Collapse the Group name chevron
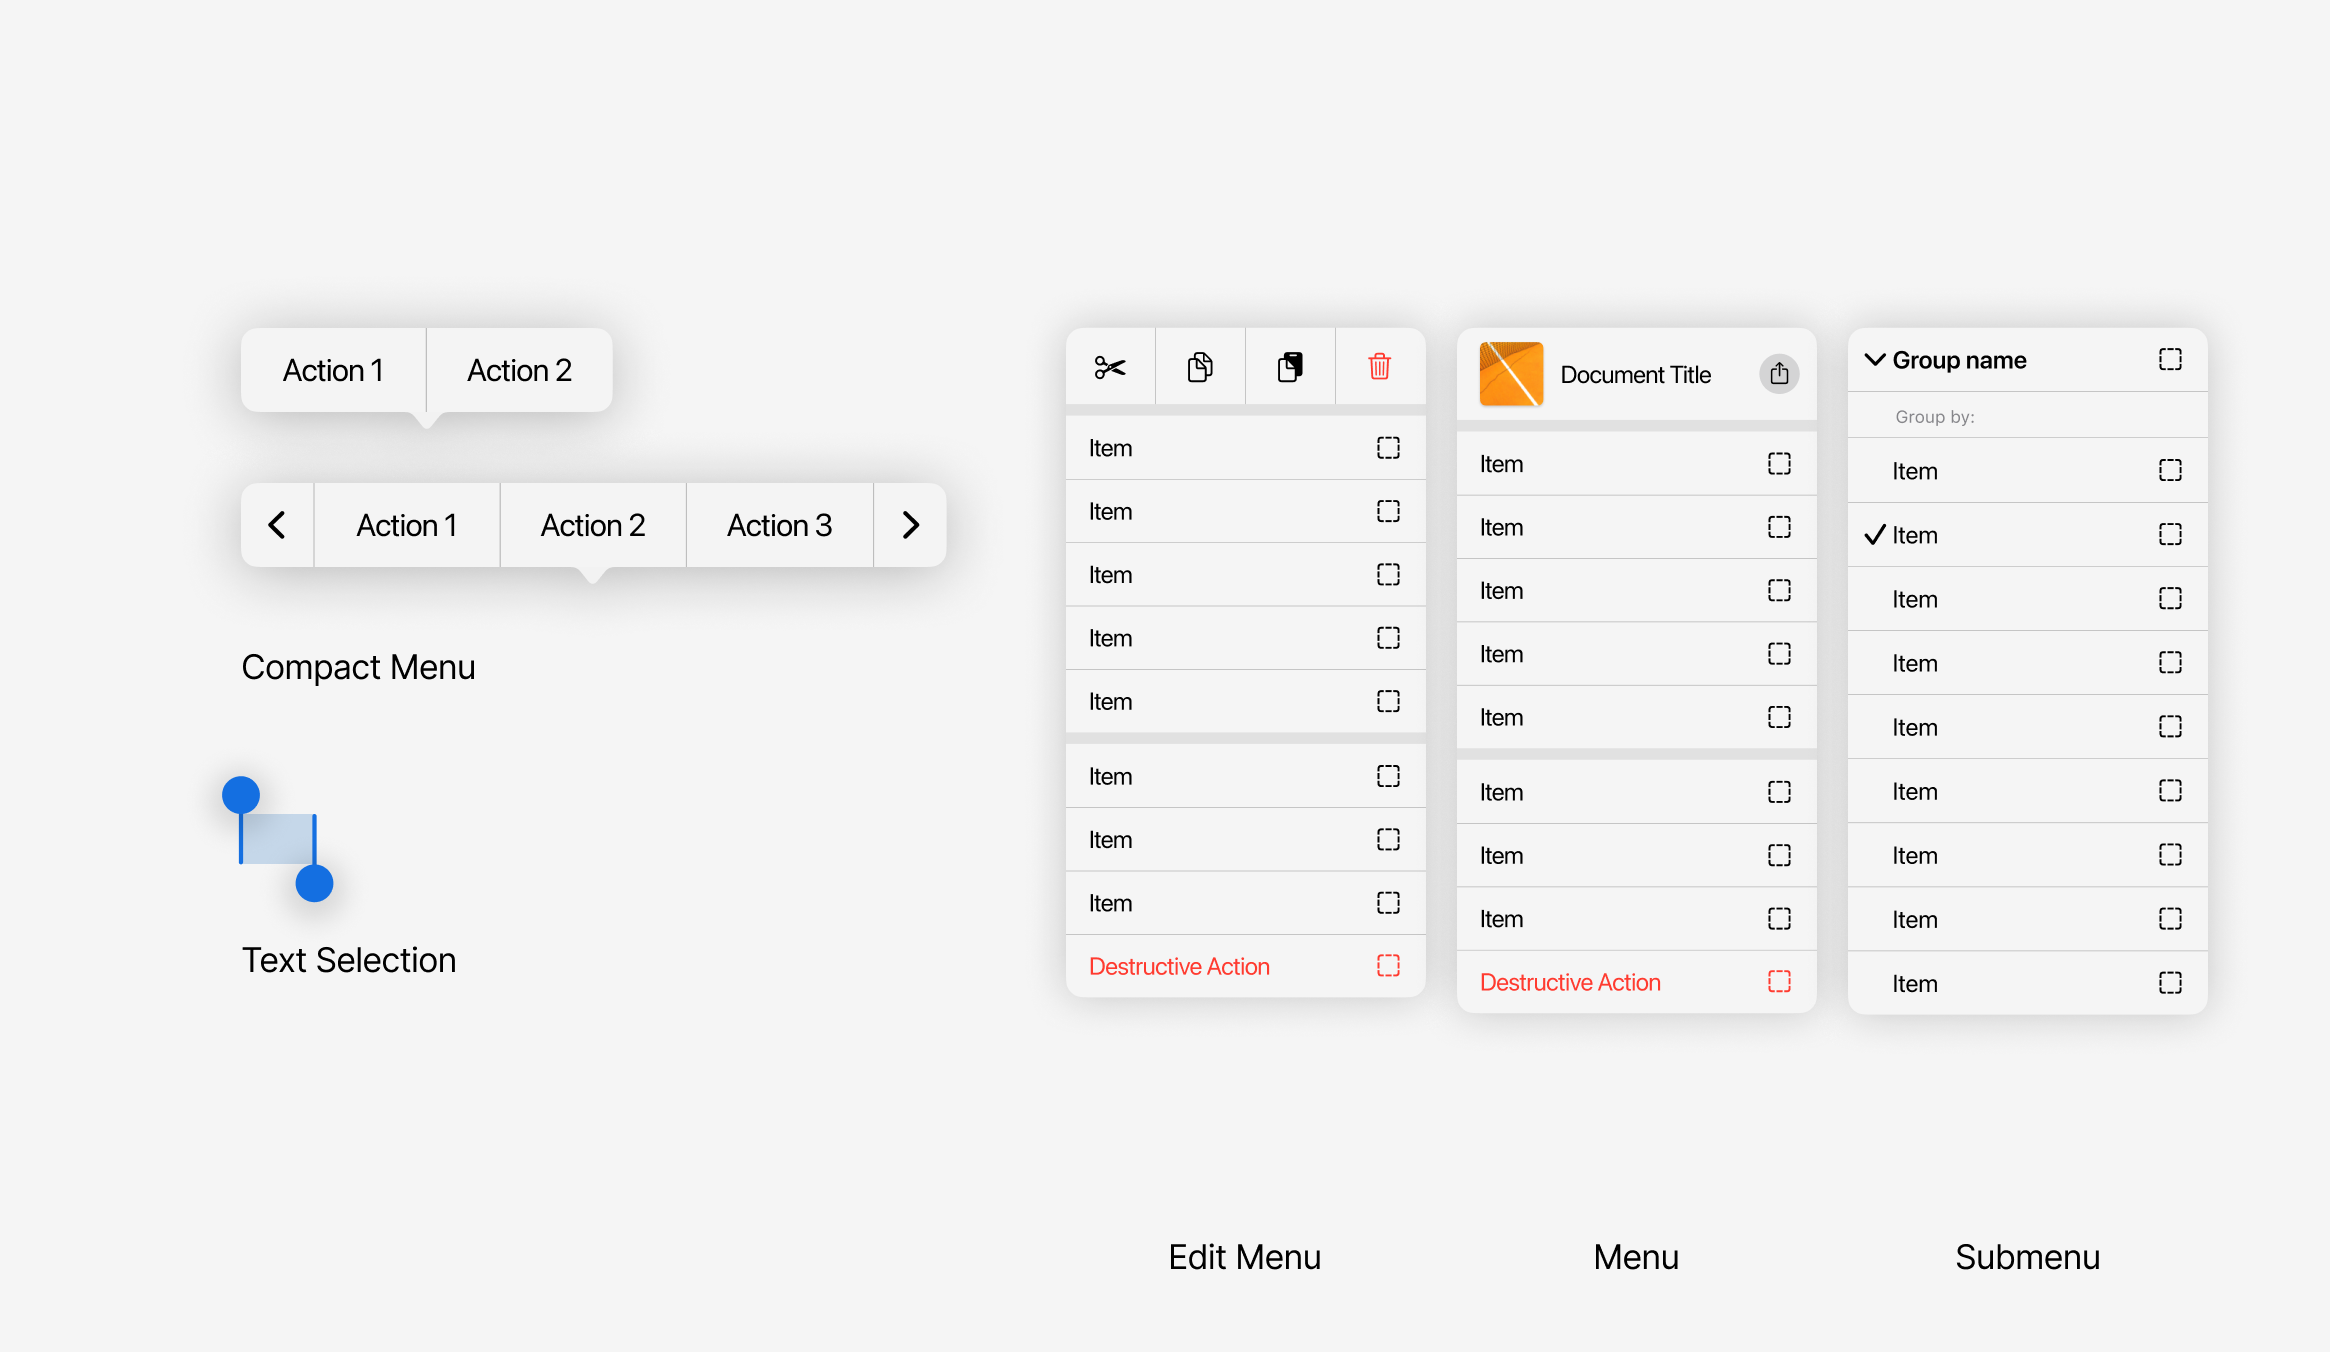This screenshot has height=1352, width=2330. 1875,360
